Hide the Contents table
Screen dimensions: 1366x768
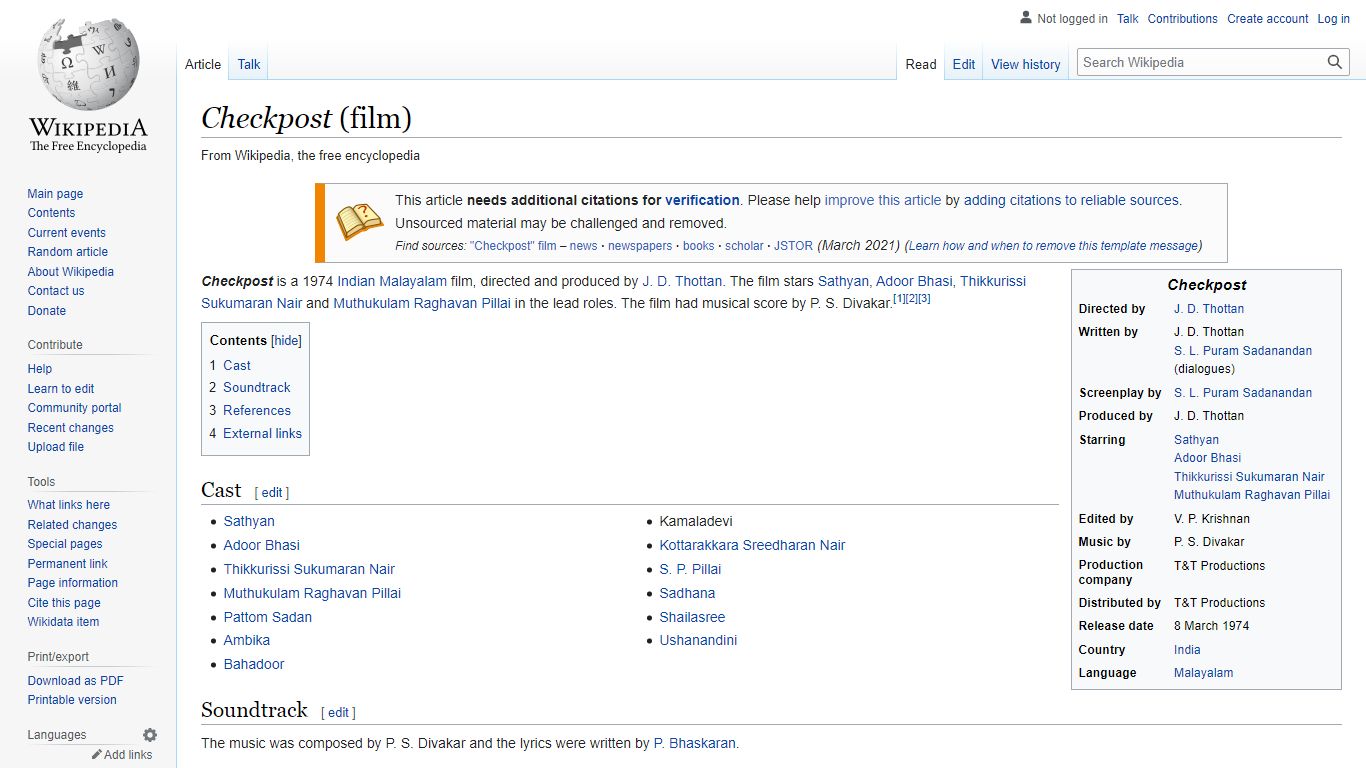[x=287, y=341]
